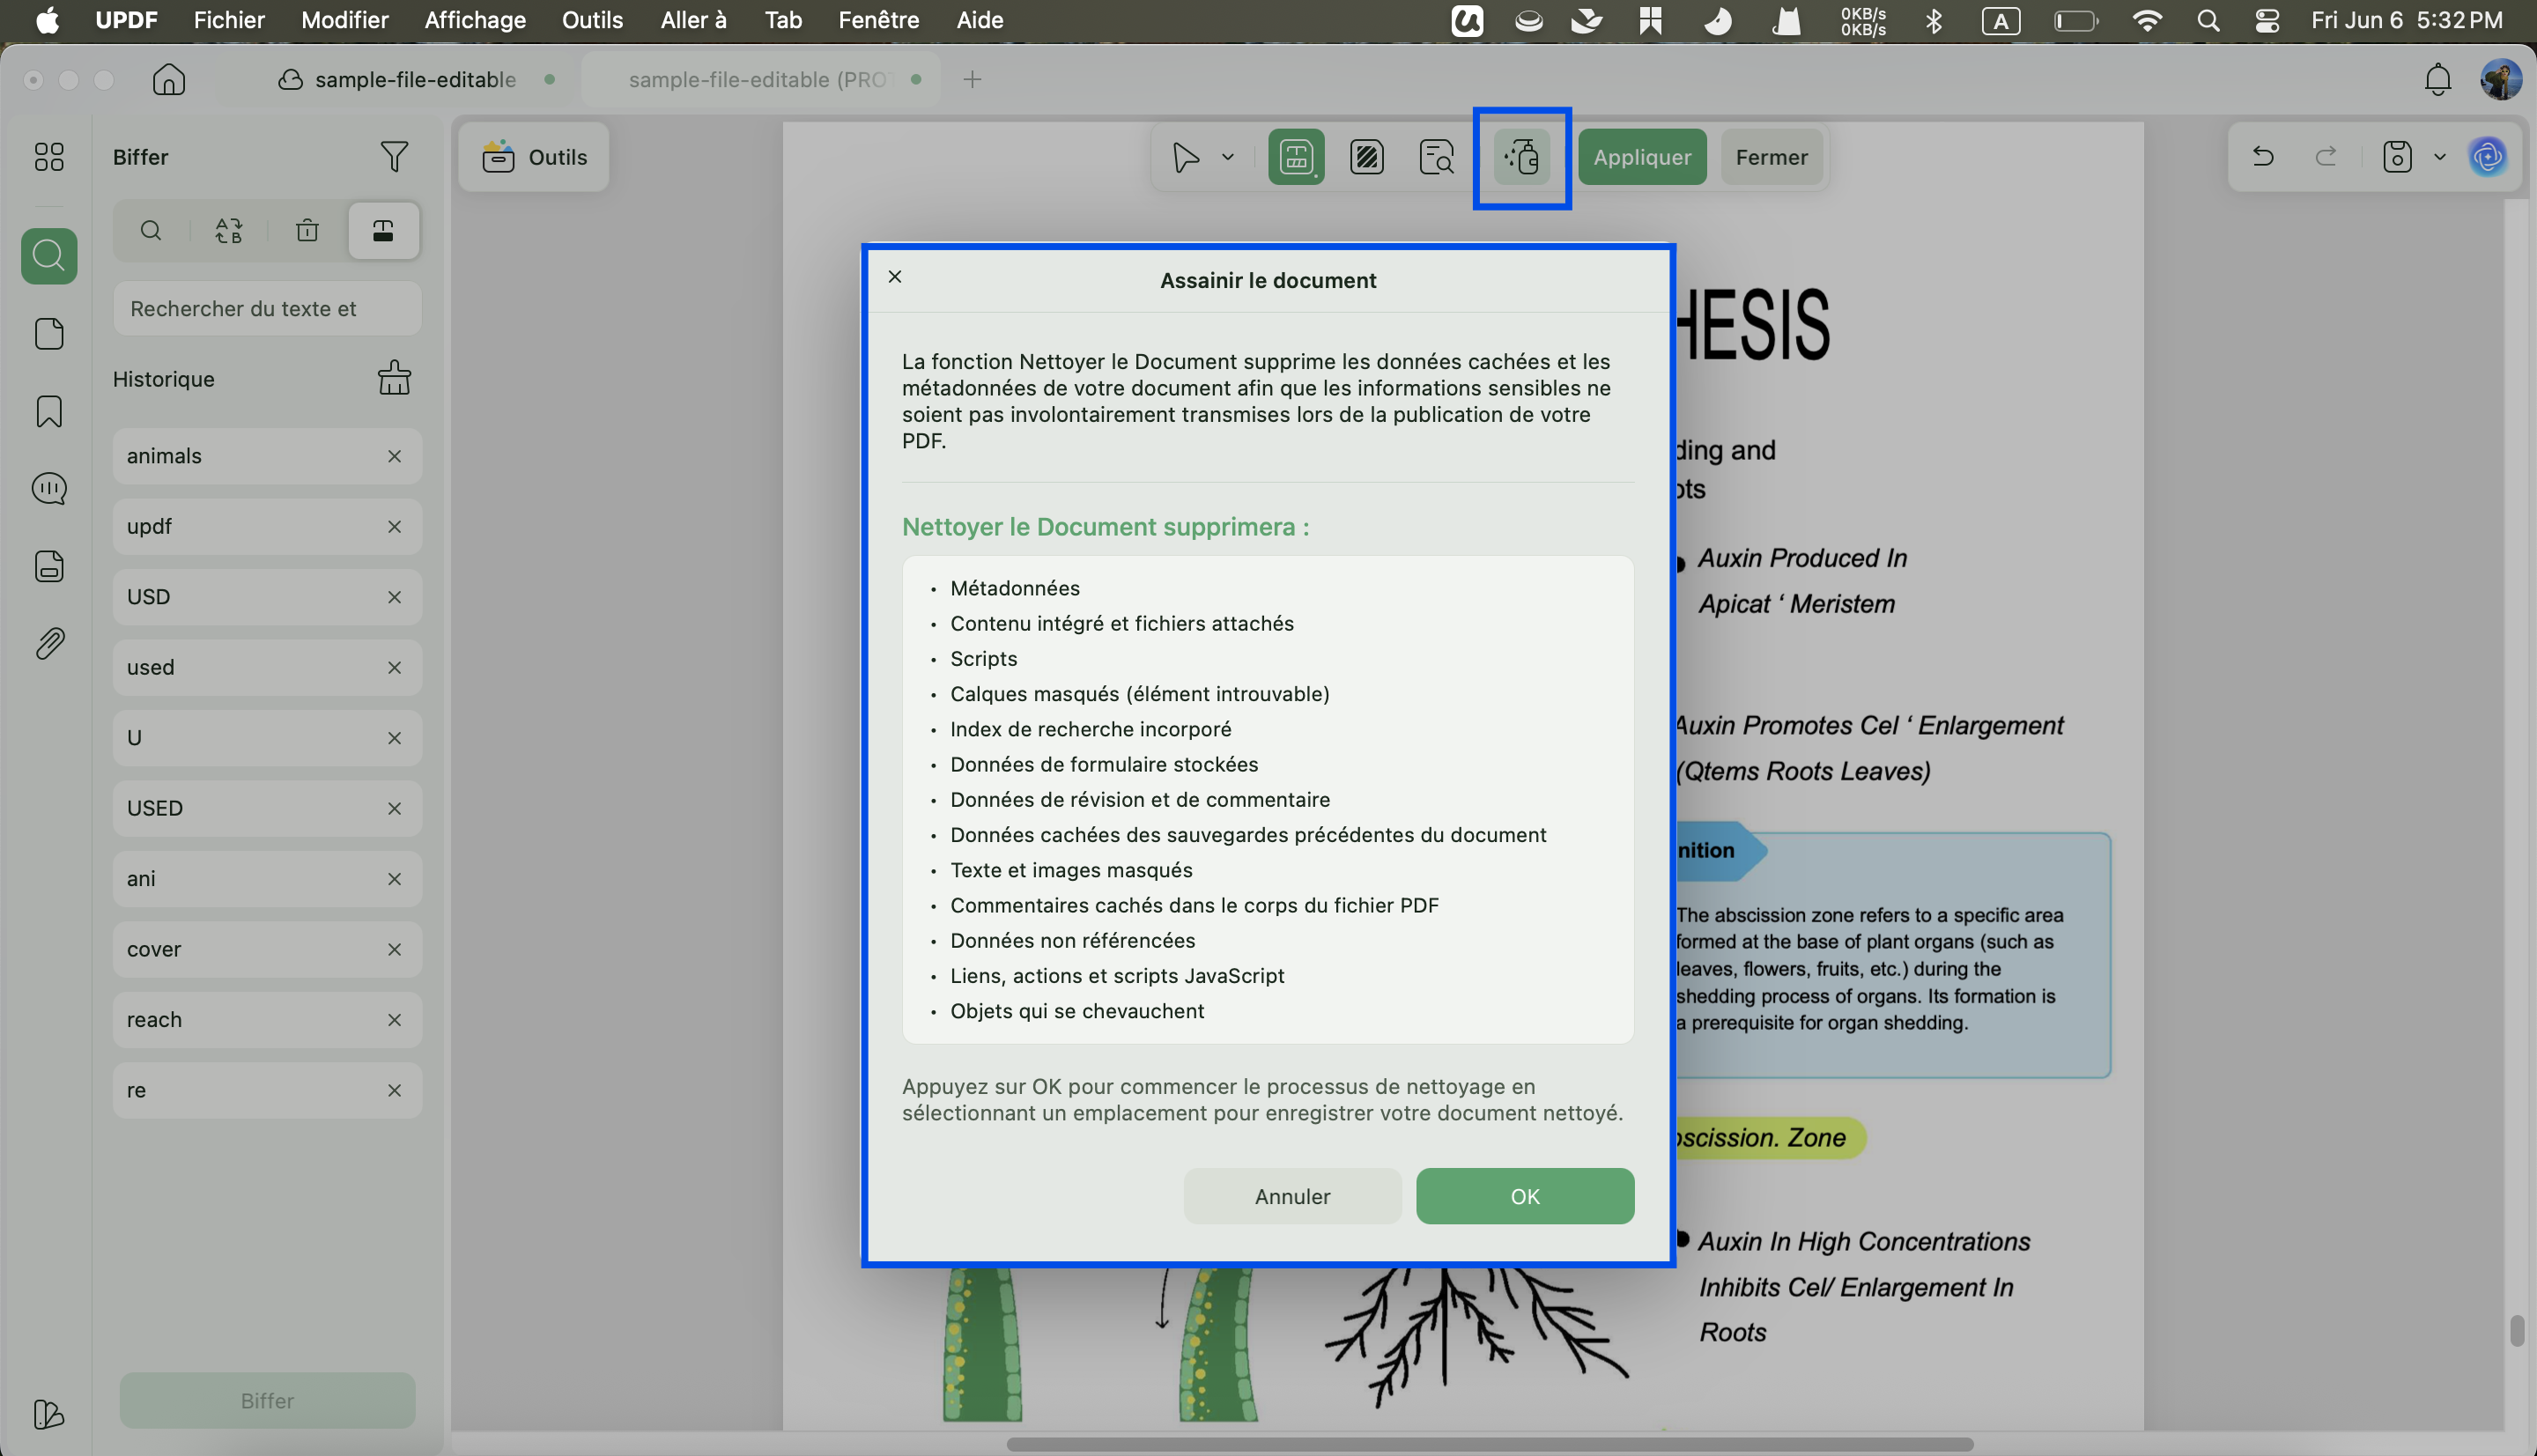The width and height of the screenshot is (2537, 1456).
Task: Open the comments sidebar icon
Action: coord(49,488)
